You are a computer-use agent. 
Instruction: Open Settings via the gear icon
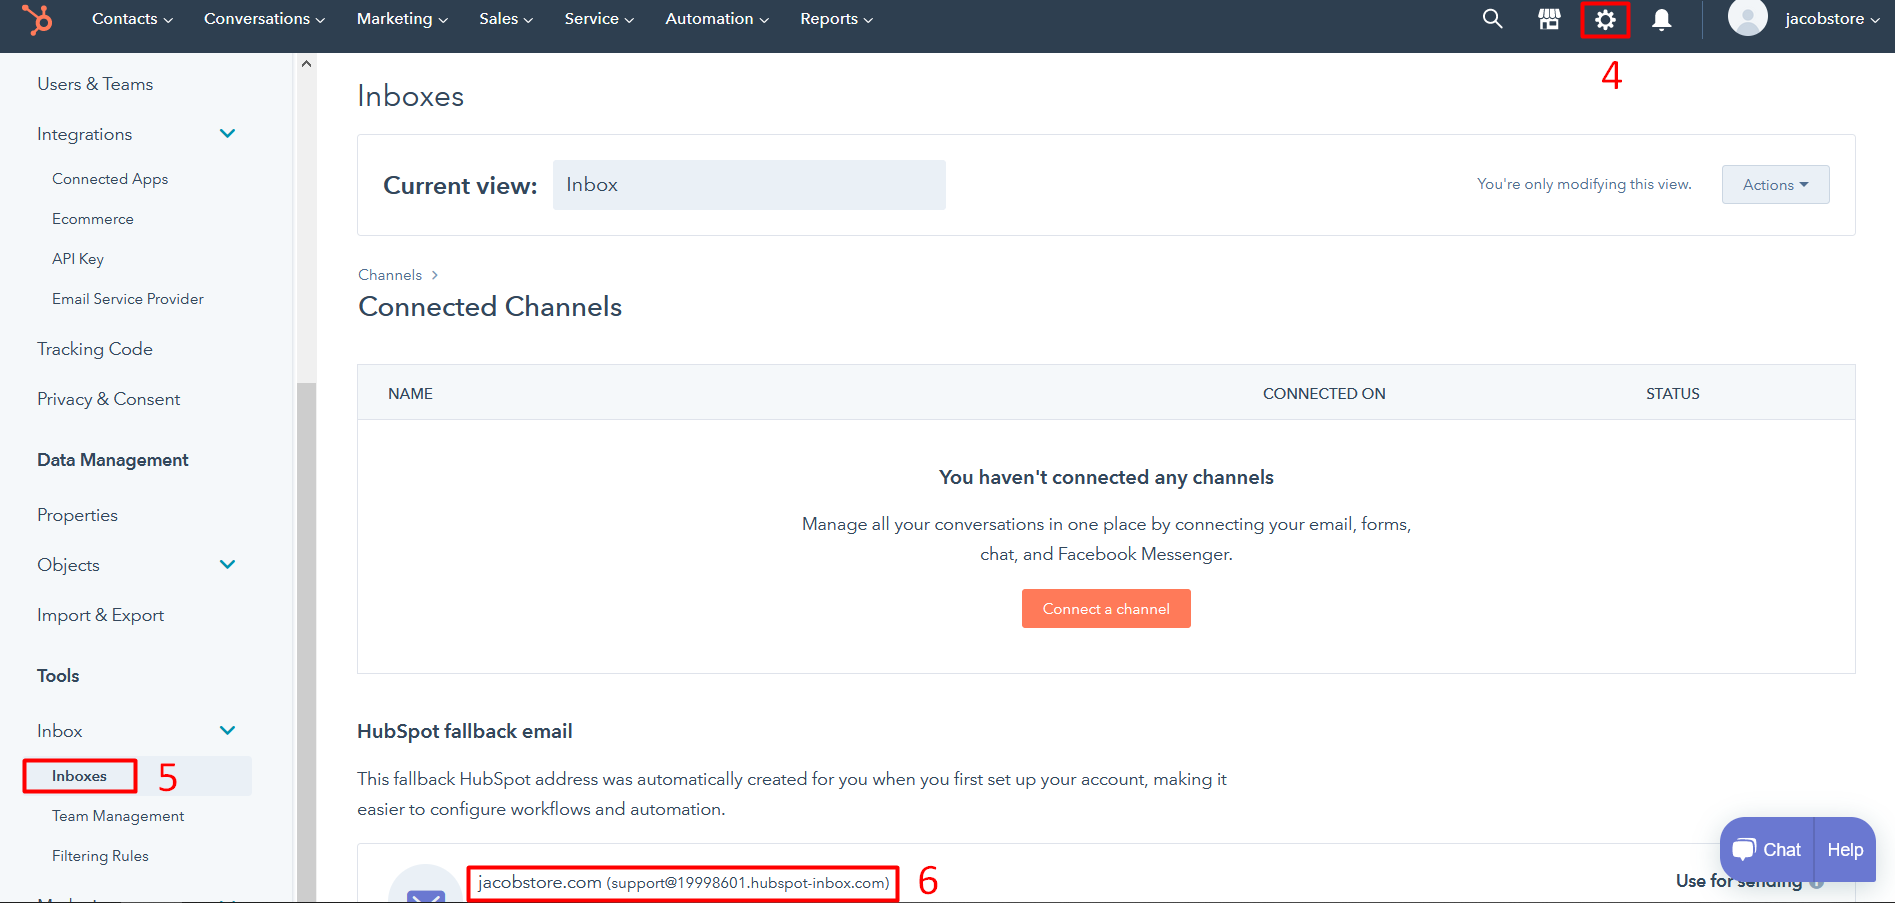pyautogui.click(x=1605, y=20)
